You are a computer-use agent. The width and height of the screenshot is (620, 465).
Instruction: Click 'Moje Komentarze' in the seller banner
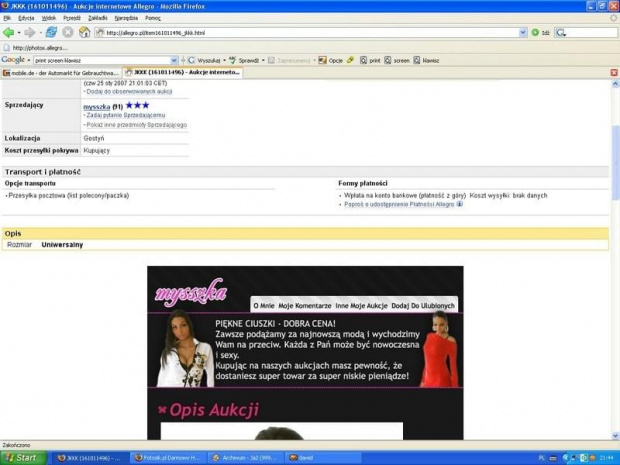tap(304, 305)
